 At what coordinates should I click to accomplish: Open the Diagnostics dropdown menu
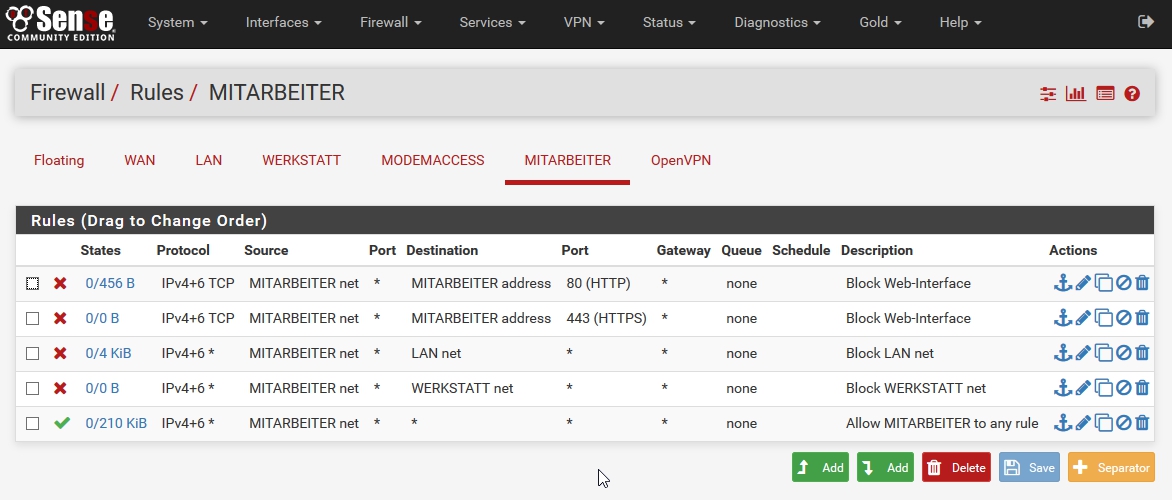tap(777, 22)
